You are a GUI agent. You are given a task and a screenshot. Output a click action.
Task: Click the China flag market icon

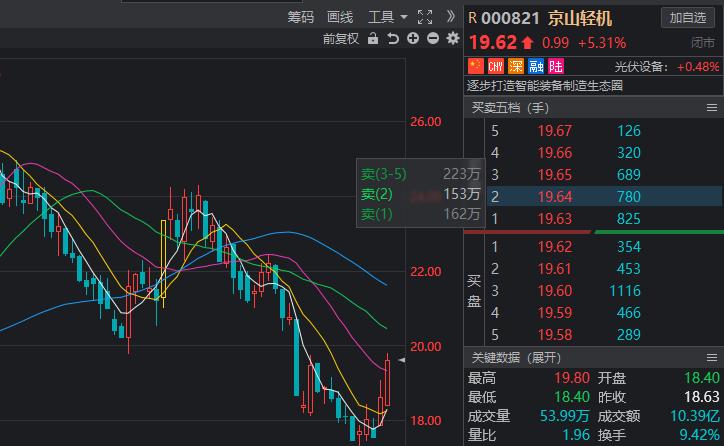point(476,66)
